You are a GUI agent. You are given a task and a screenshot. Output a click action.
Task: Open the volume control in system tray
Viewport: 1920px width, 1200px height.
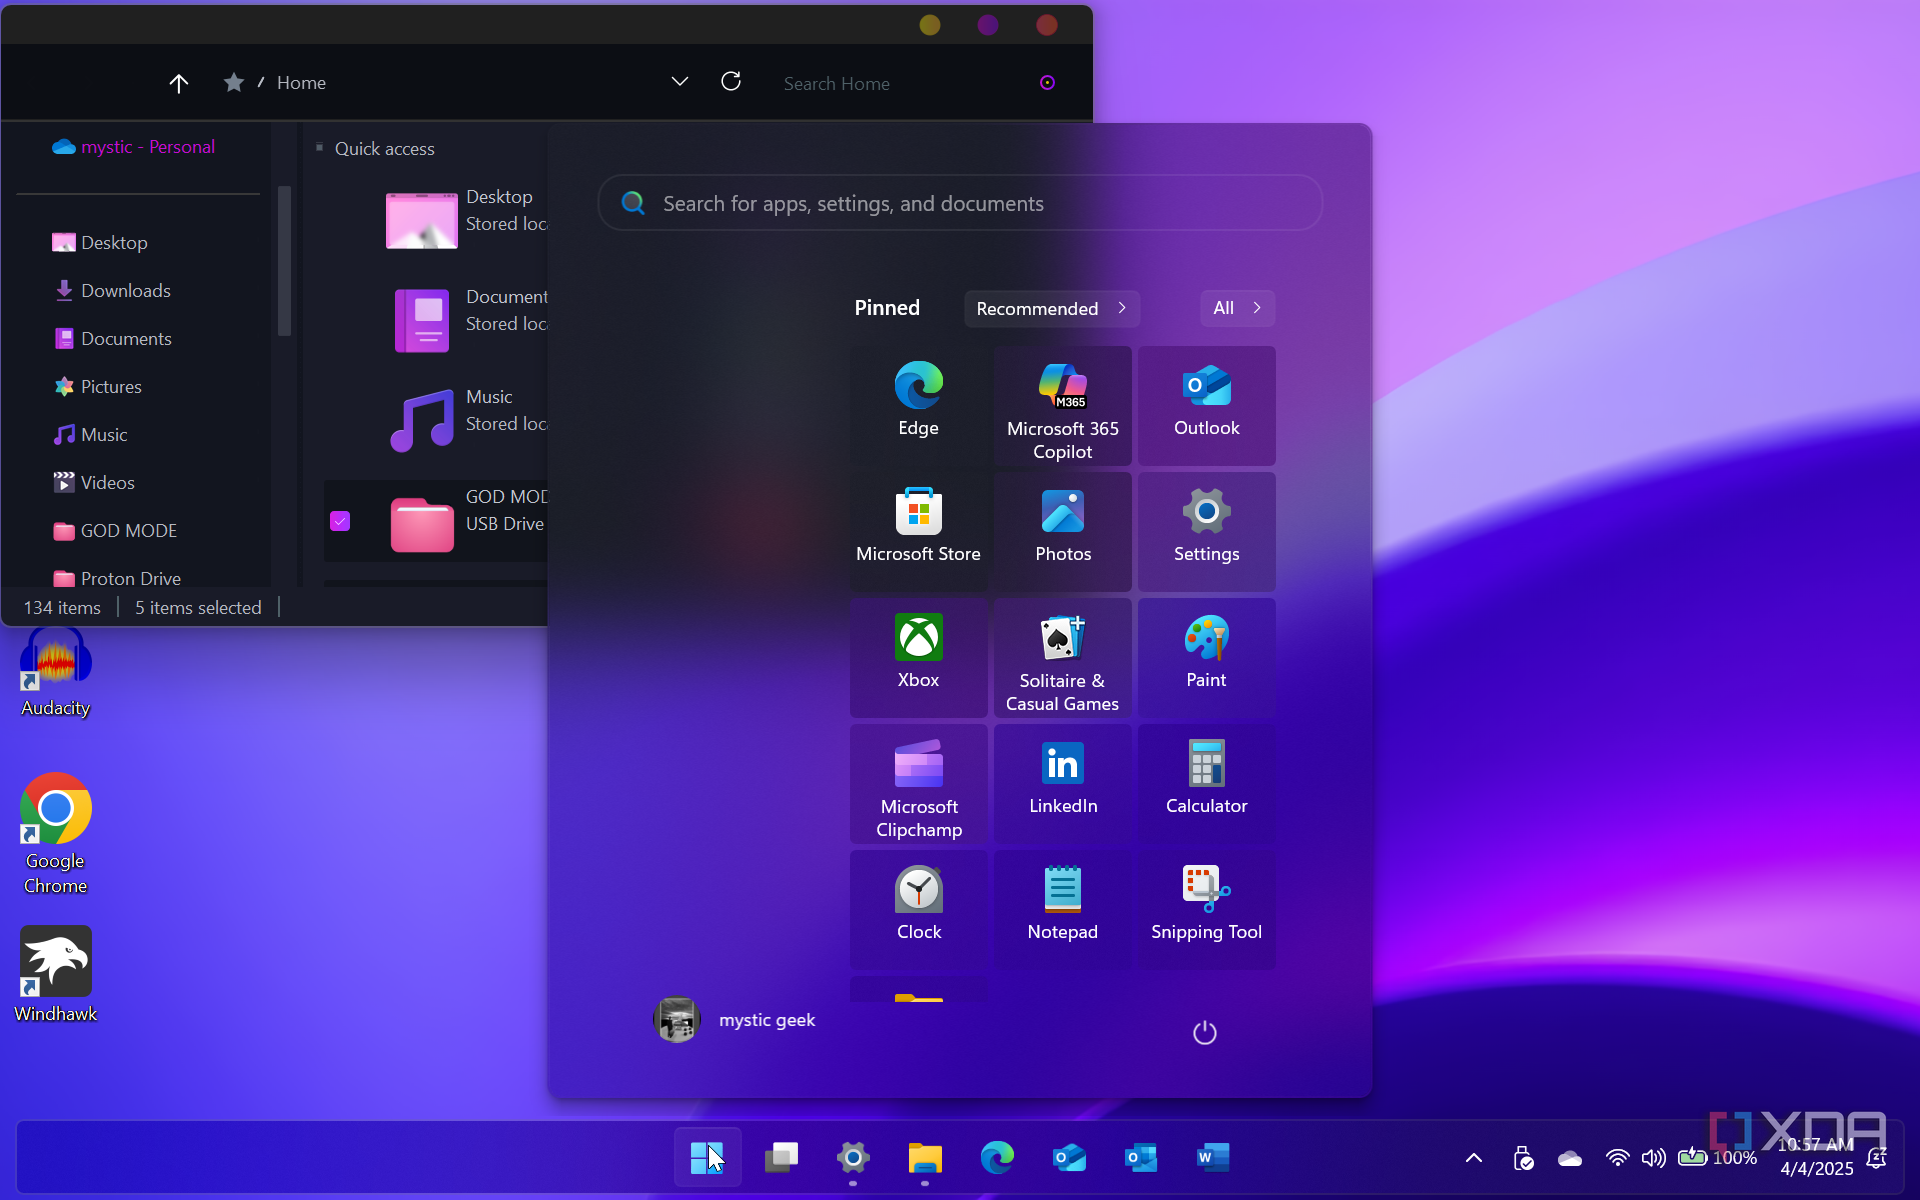coord(1654,1158)
